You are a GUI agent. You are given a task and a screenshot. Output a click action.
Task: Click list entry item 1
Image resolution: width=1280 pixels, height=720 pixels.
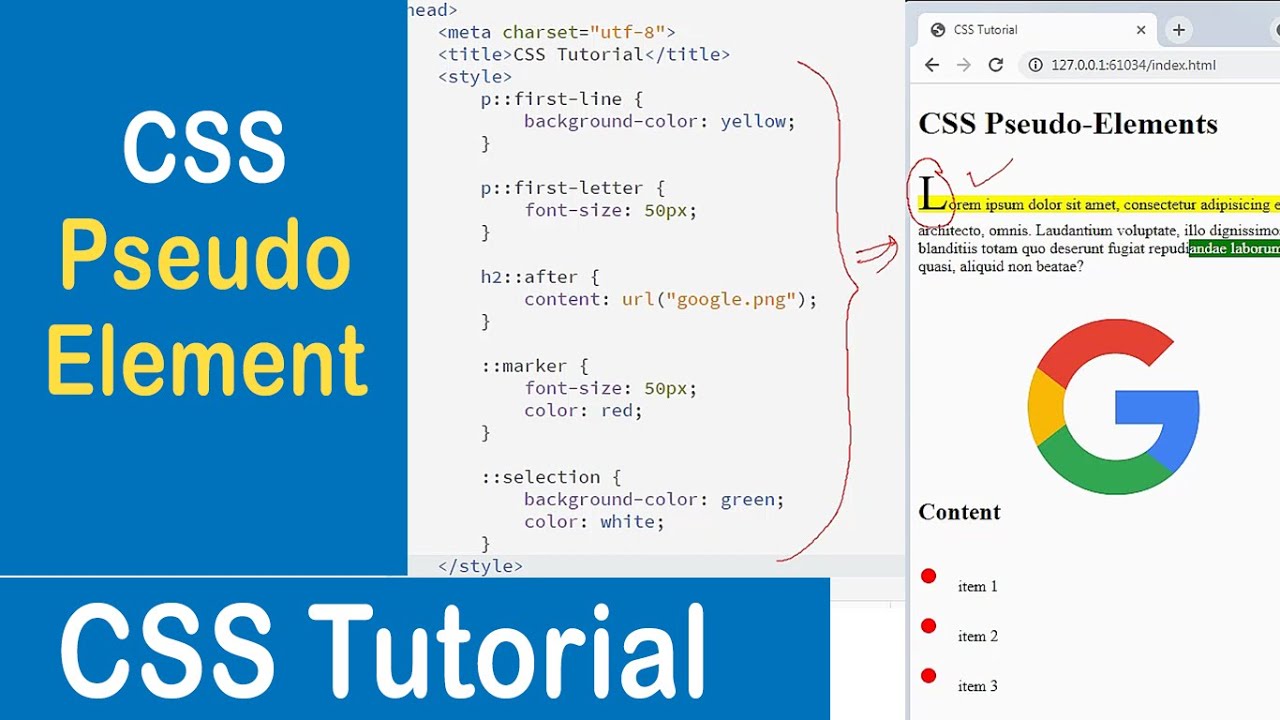click(x=977, y=587)
